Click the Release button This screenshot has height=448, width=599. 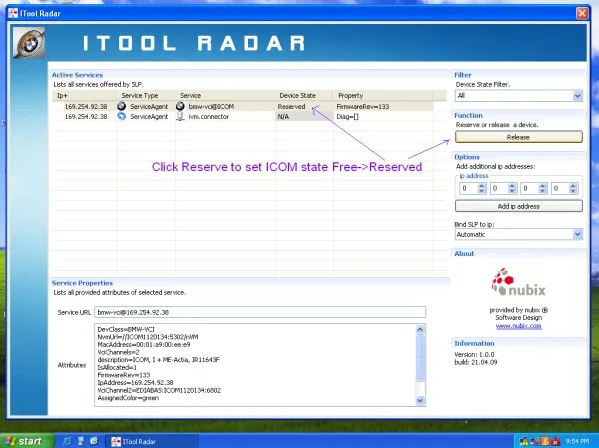pyautogui.click(x=518, y=137)
